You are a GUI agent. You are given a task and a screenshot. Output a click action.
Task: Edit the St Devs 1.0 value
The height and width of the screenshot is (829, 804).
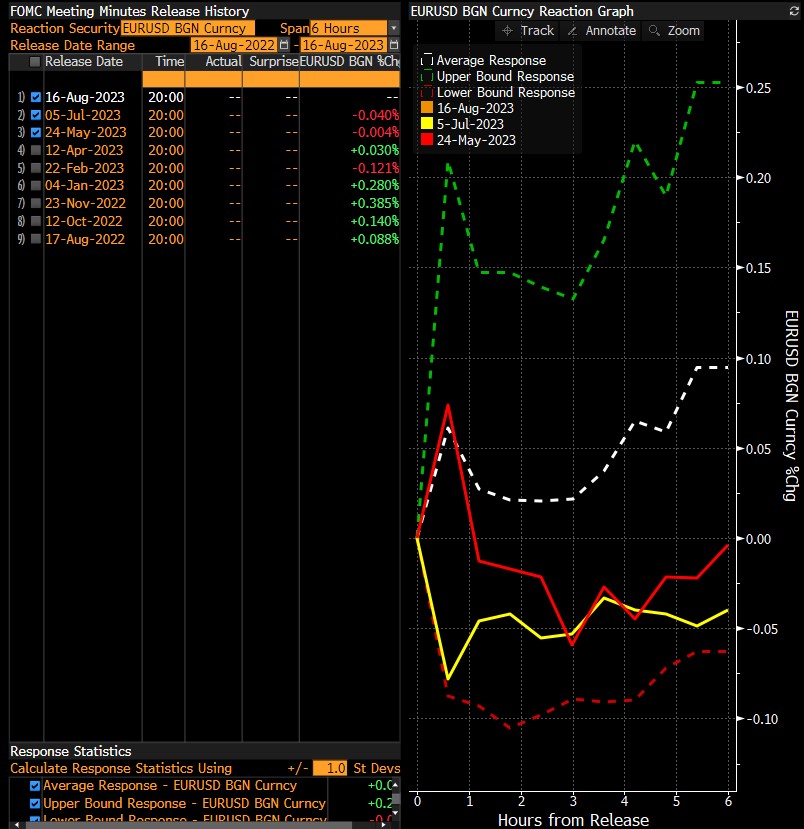(x=329, y=768)
